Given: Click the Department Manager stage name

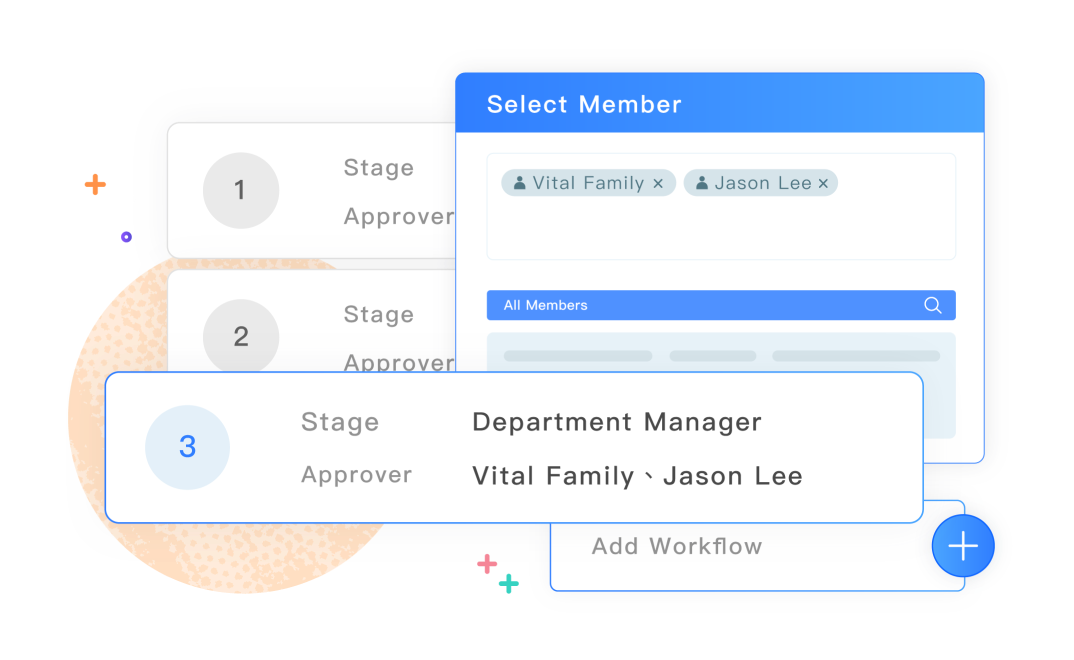Looking at the screenshot, I should 616,422.
